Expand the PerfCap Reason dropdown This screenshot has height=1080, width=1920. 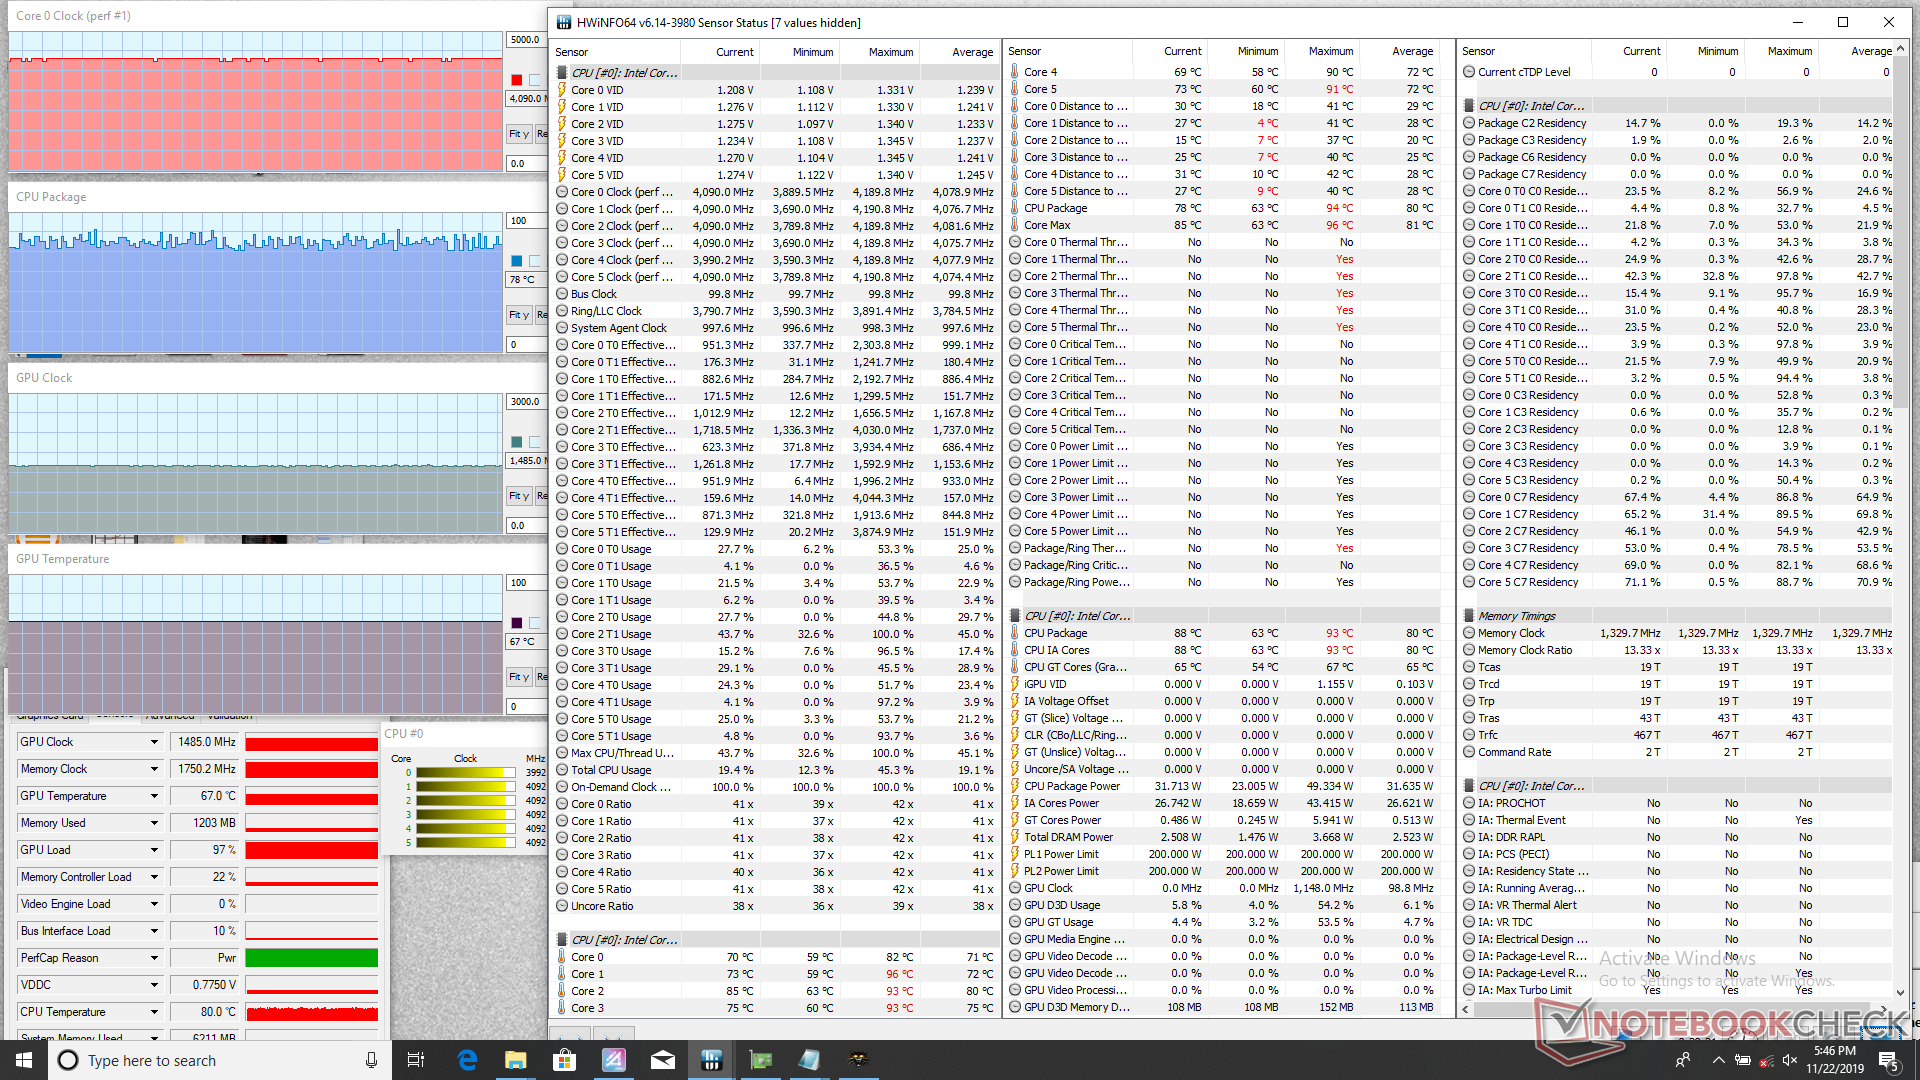coord(154,958)
